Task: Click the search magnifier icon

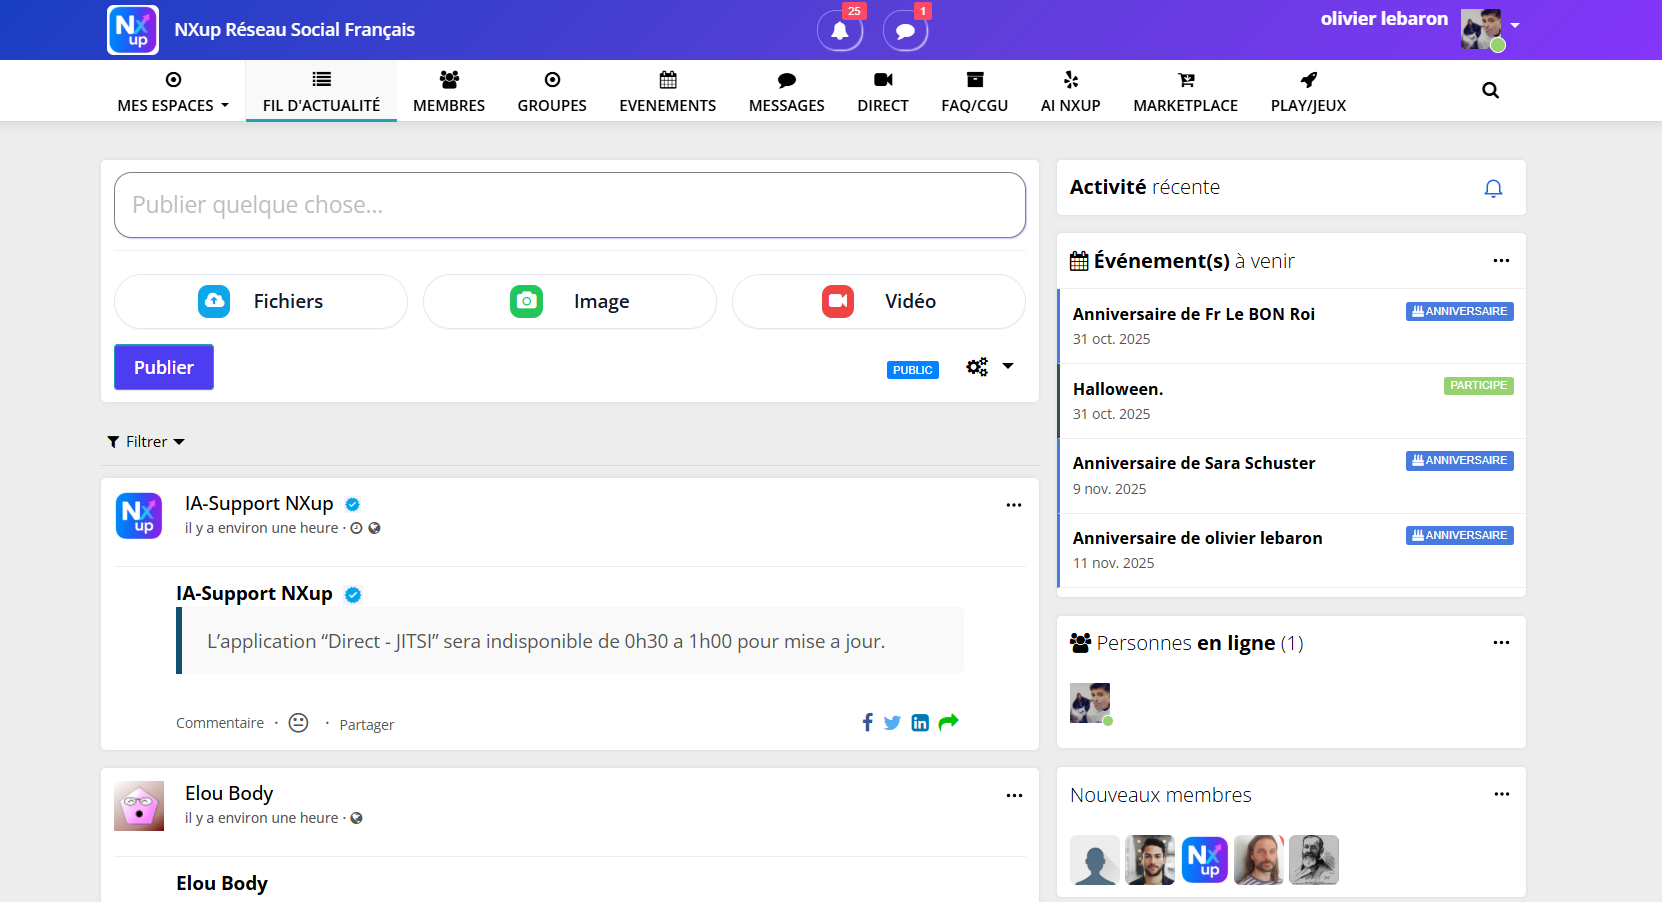Action: click(x=1490, y=91)
